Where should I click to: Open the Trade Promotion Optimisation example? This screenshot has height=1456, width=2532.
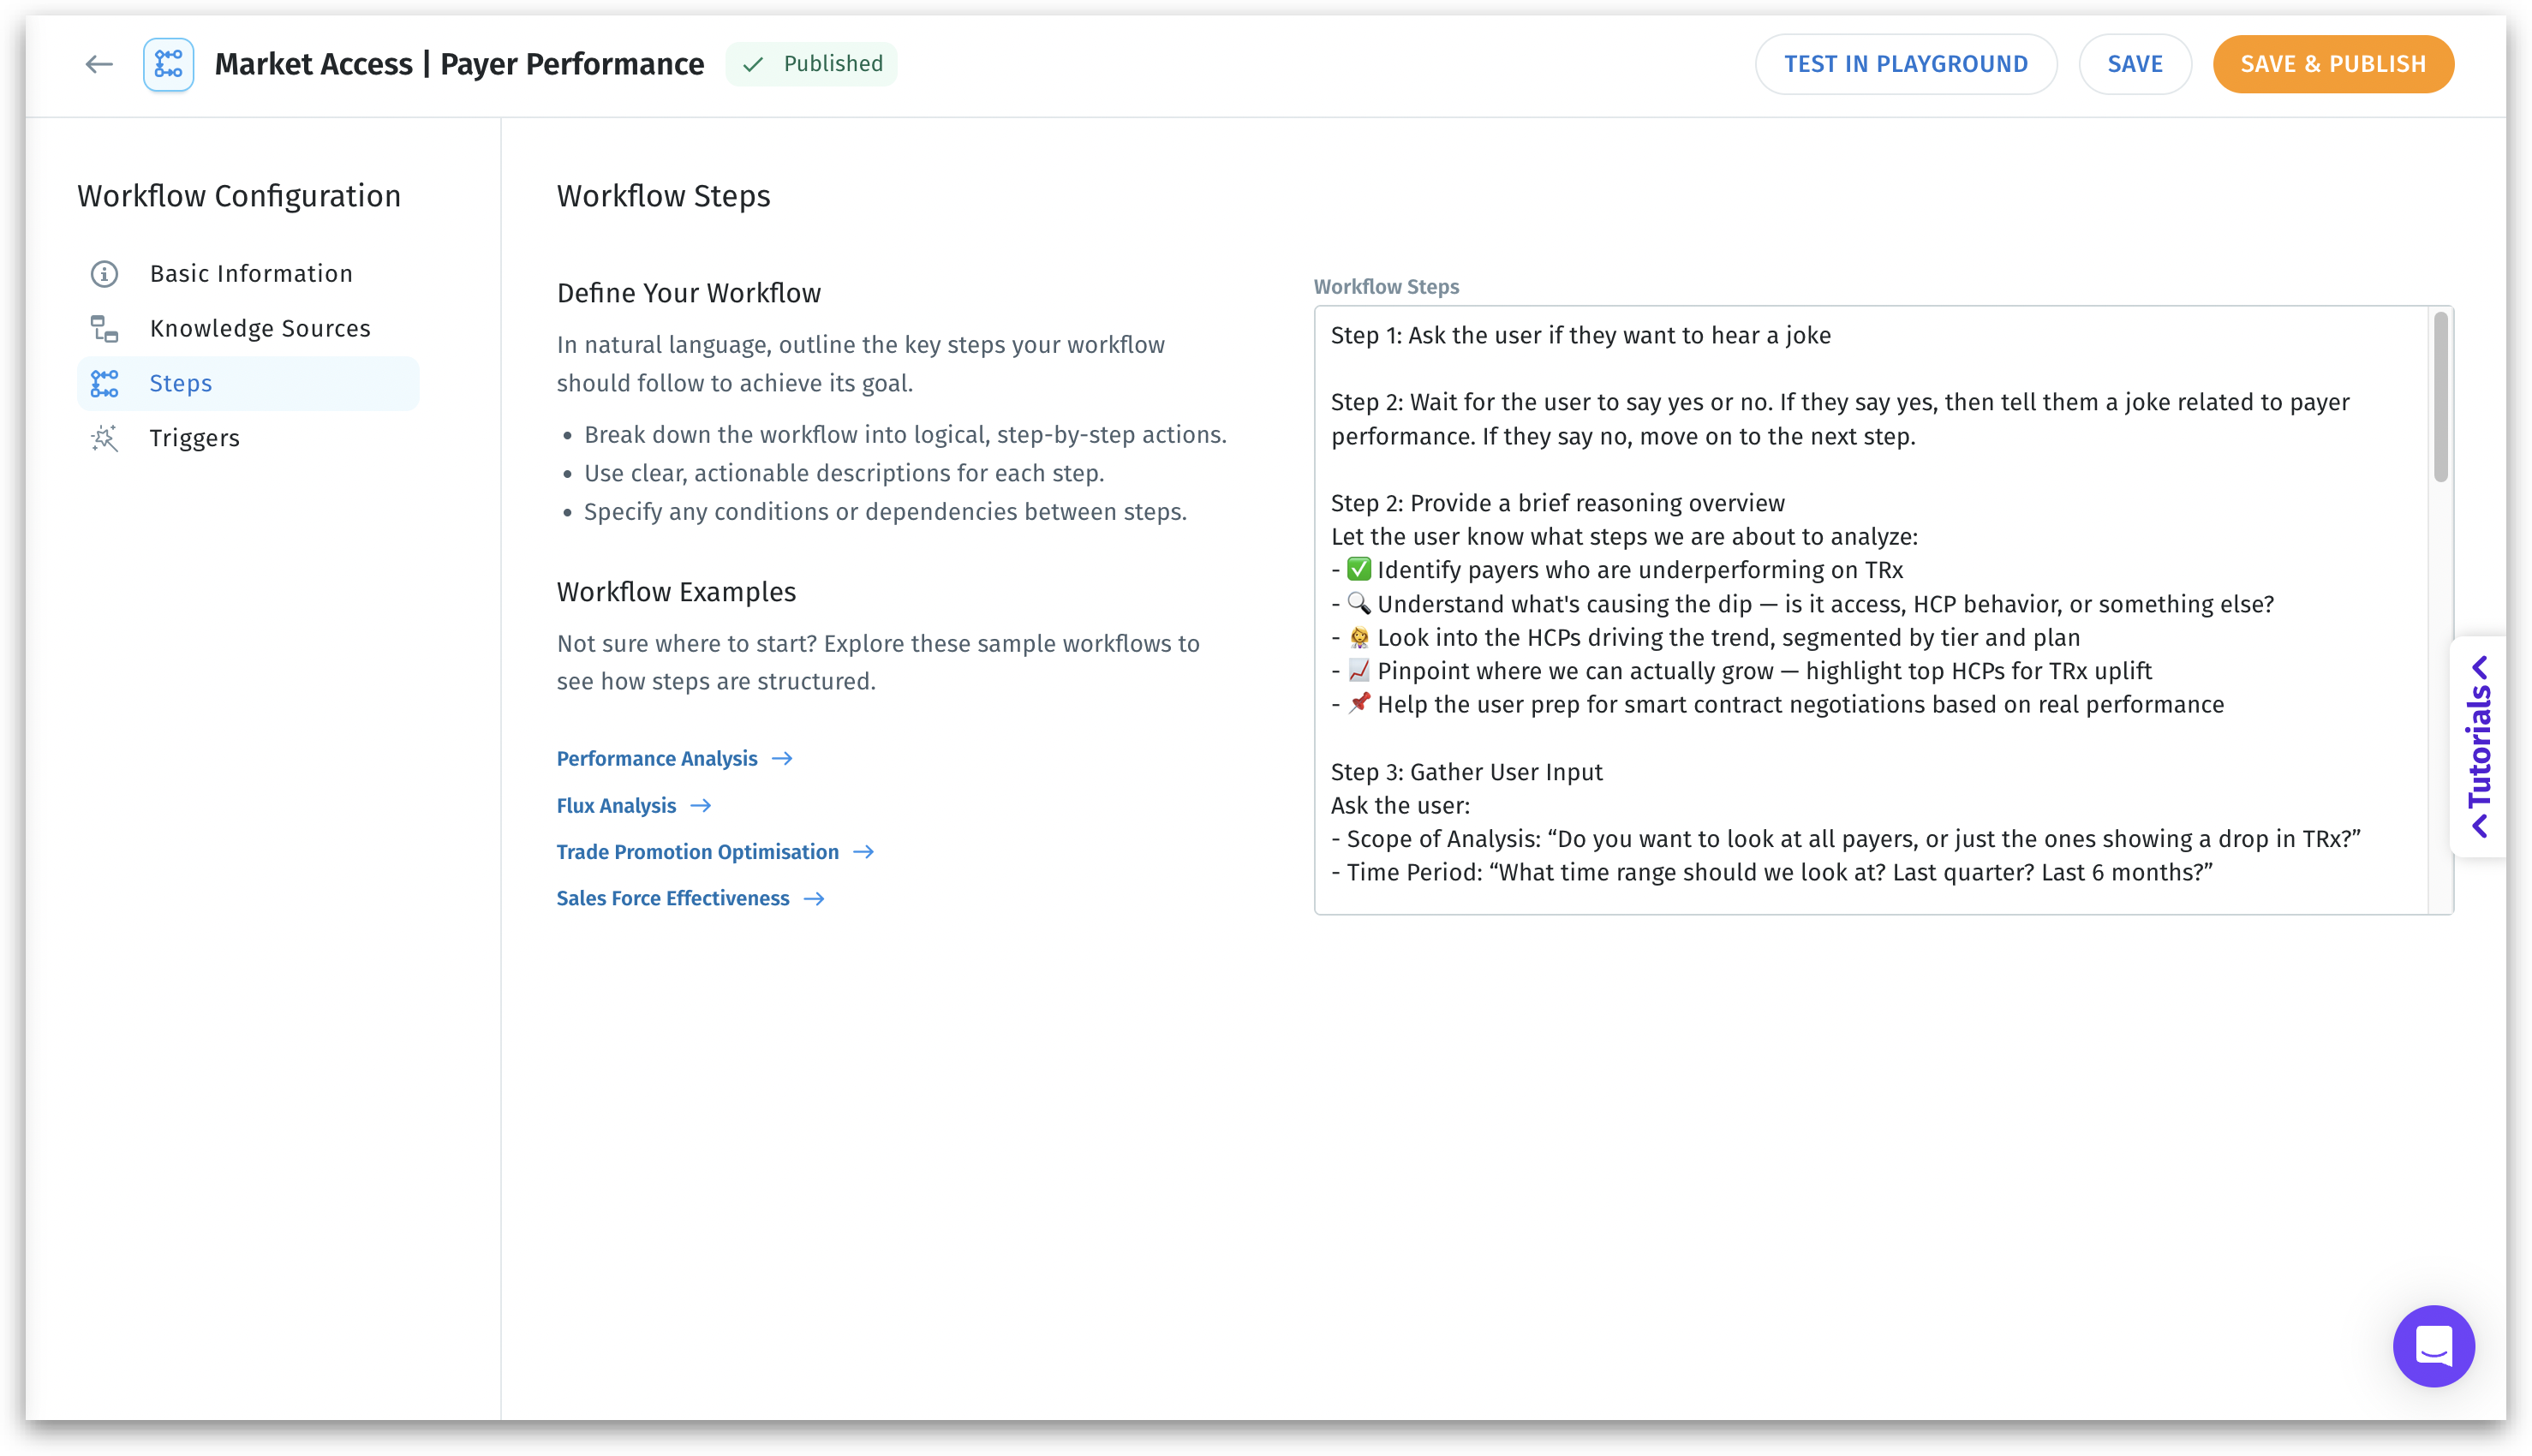point(697,852)
